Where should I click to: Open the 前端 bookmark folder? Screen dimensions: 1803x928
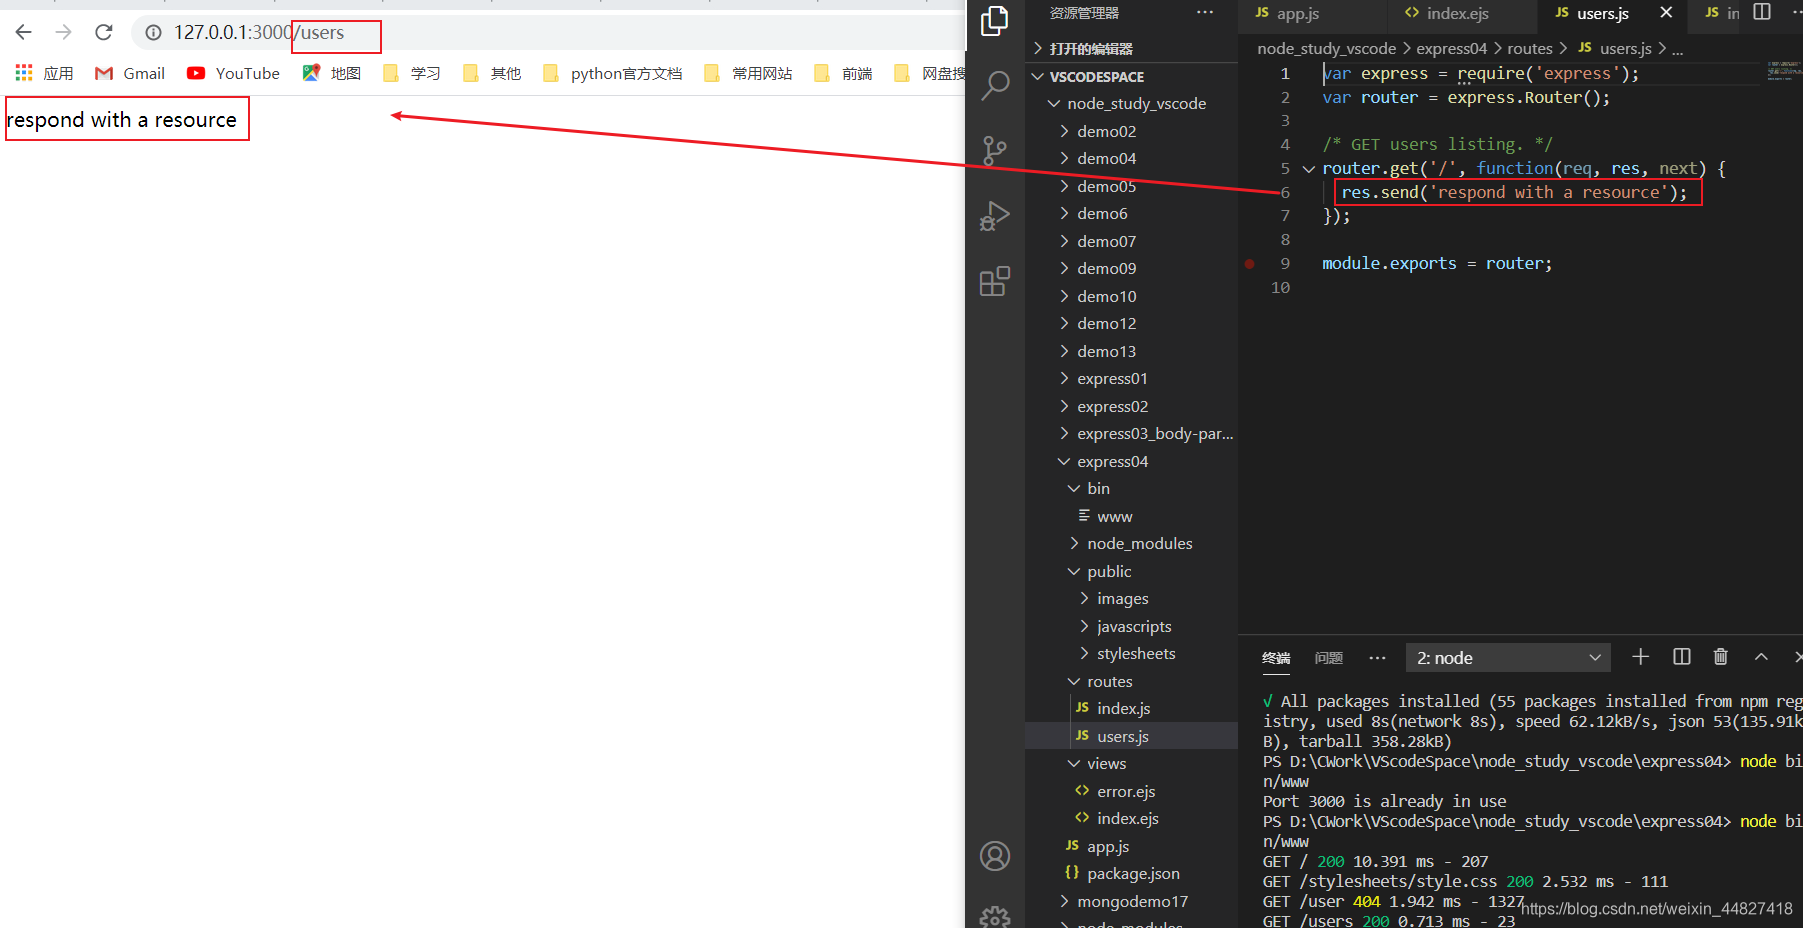(x=843, y=73)
